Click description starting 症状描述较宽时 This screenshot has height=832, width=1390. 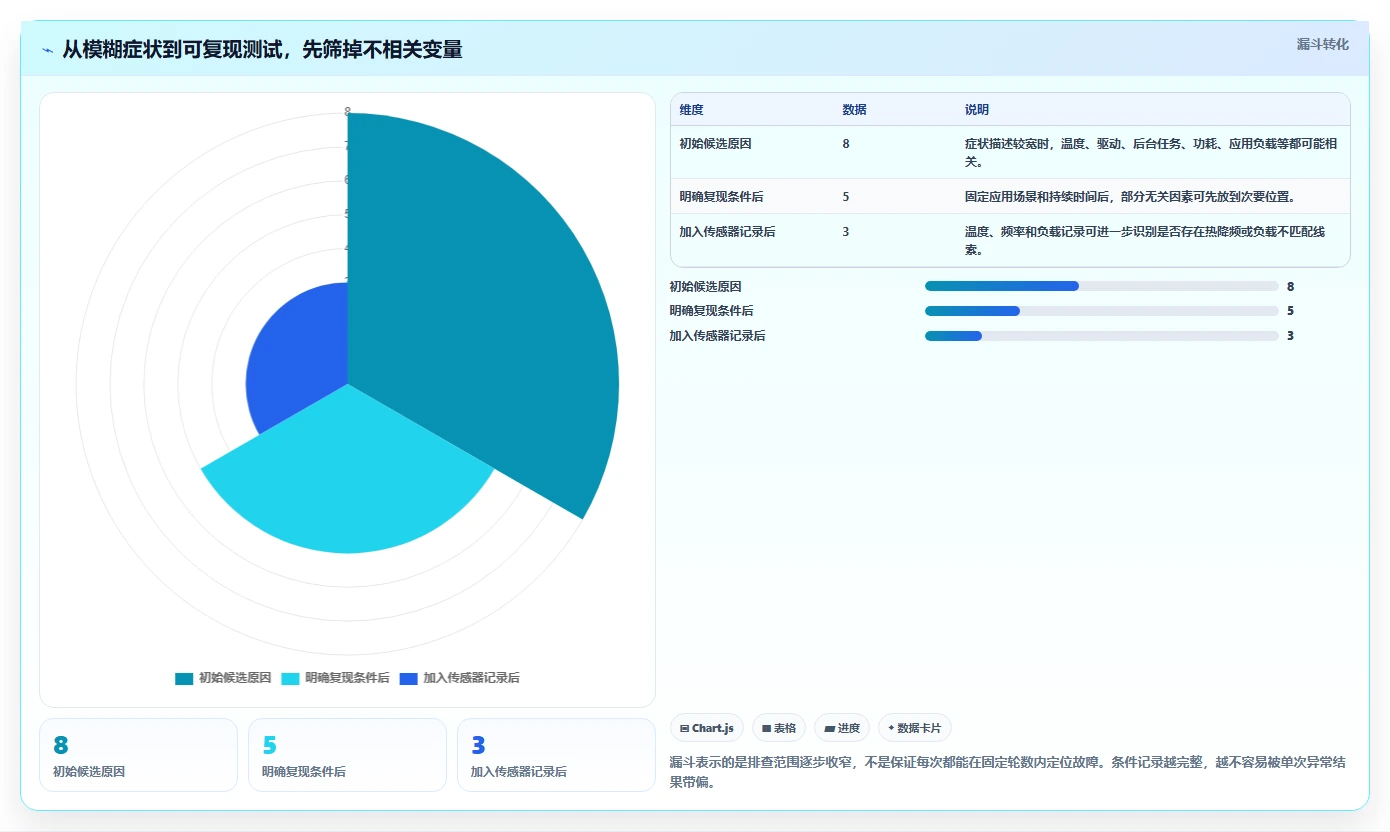1151,153
